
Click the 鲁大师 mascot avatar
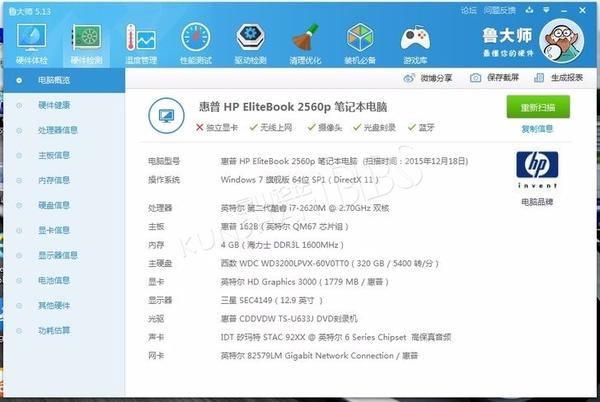coord(561,41)
